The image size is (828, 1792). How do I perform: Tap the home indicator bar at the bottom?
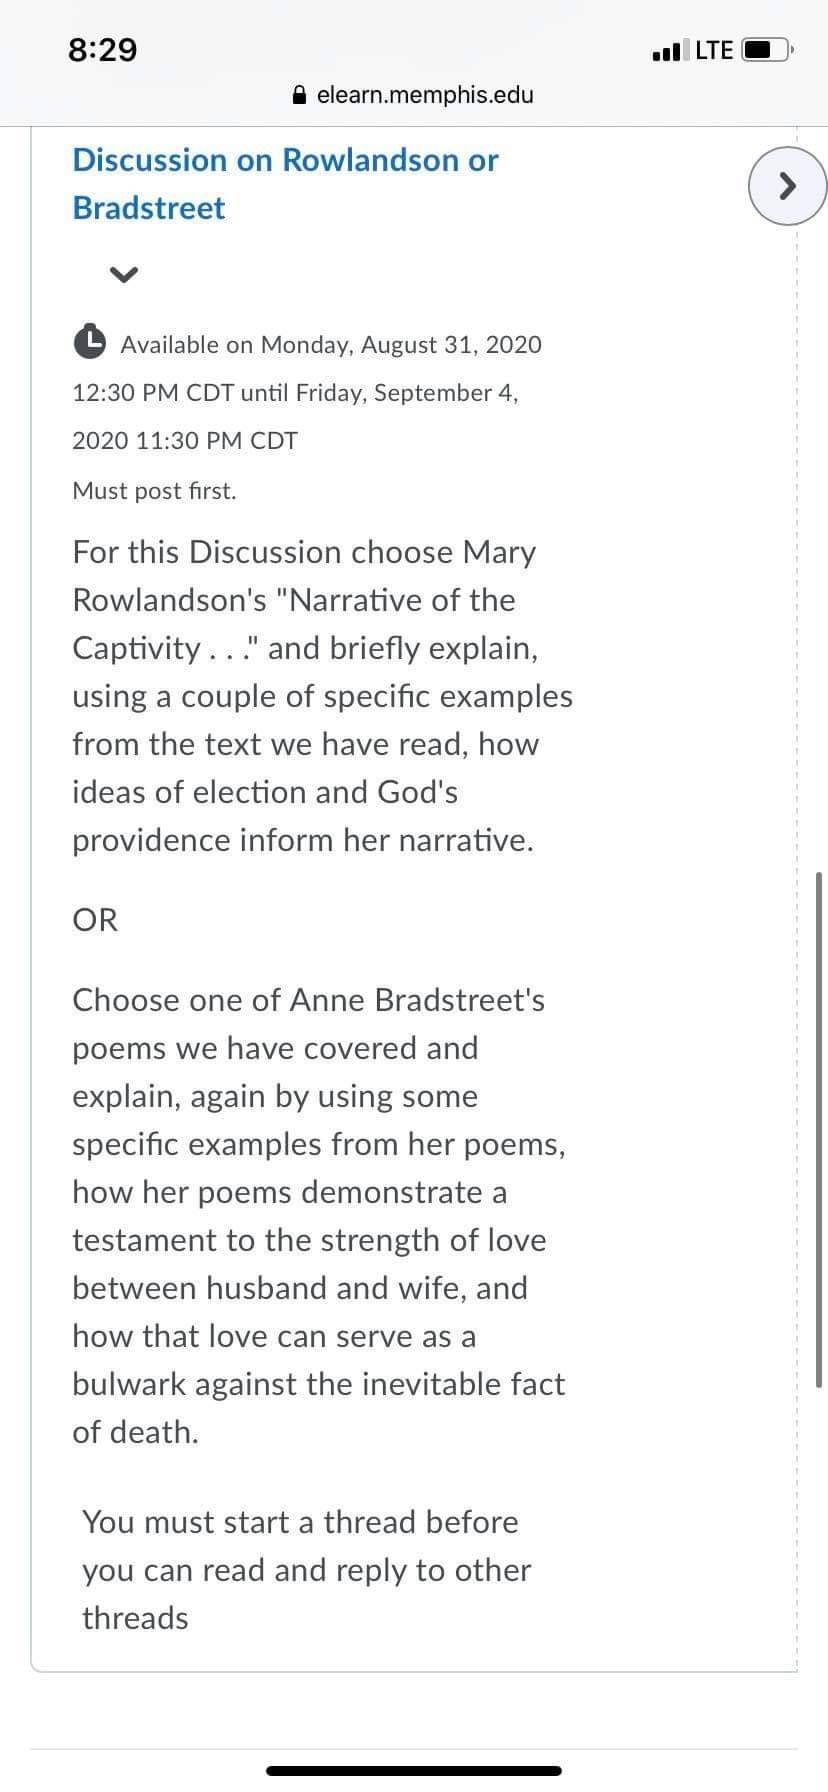[414, 1770]
